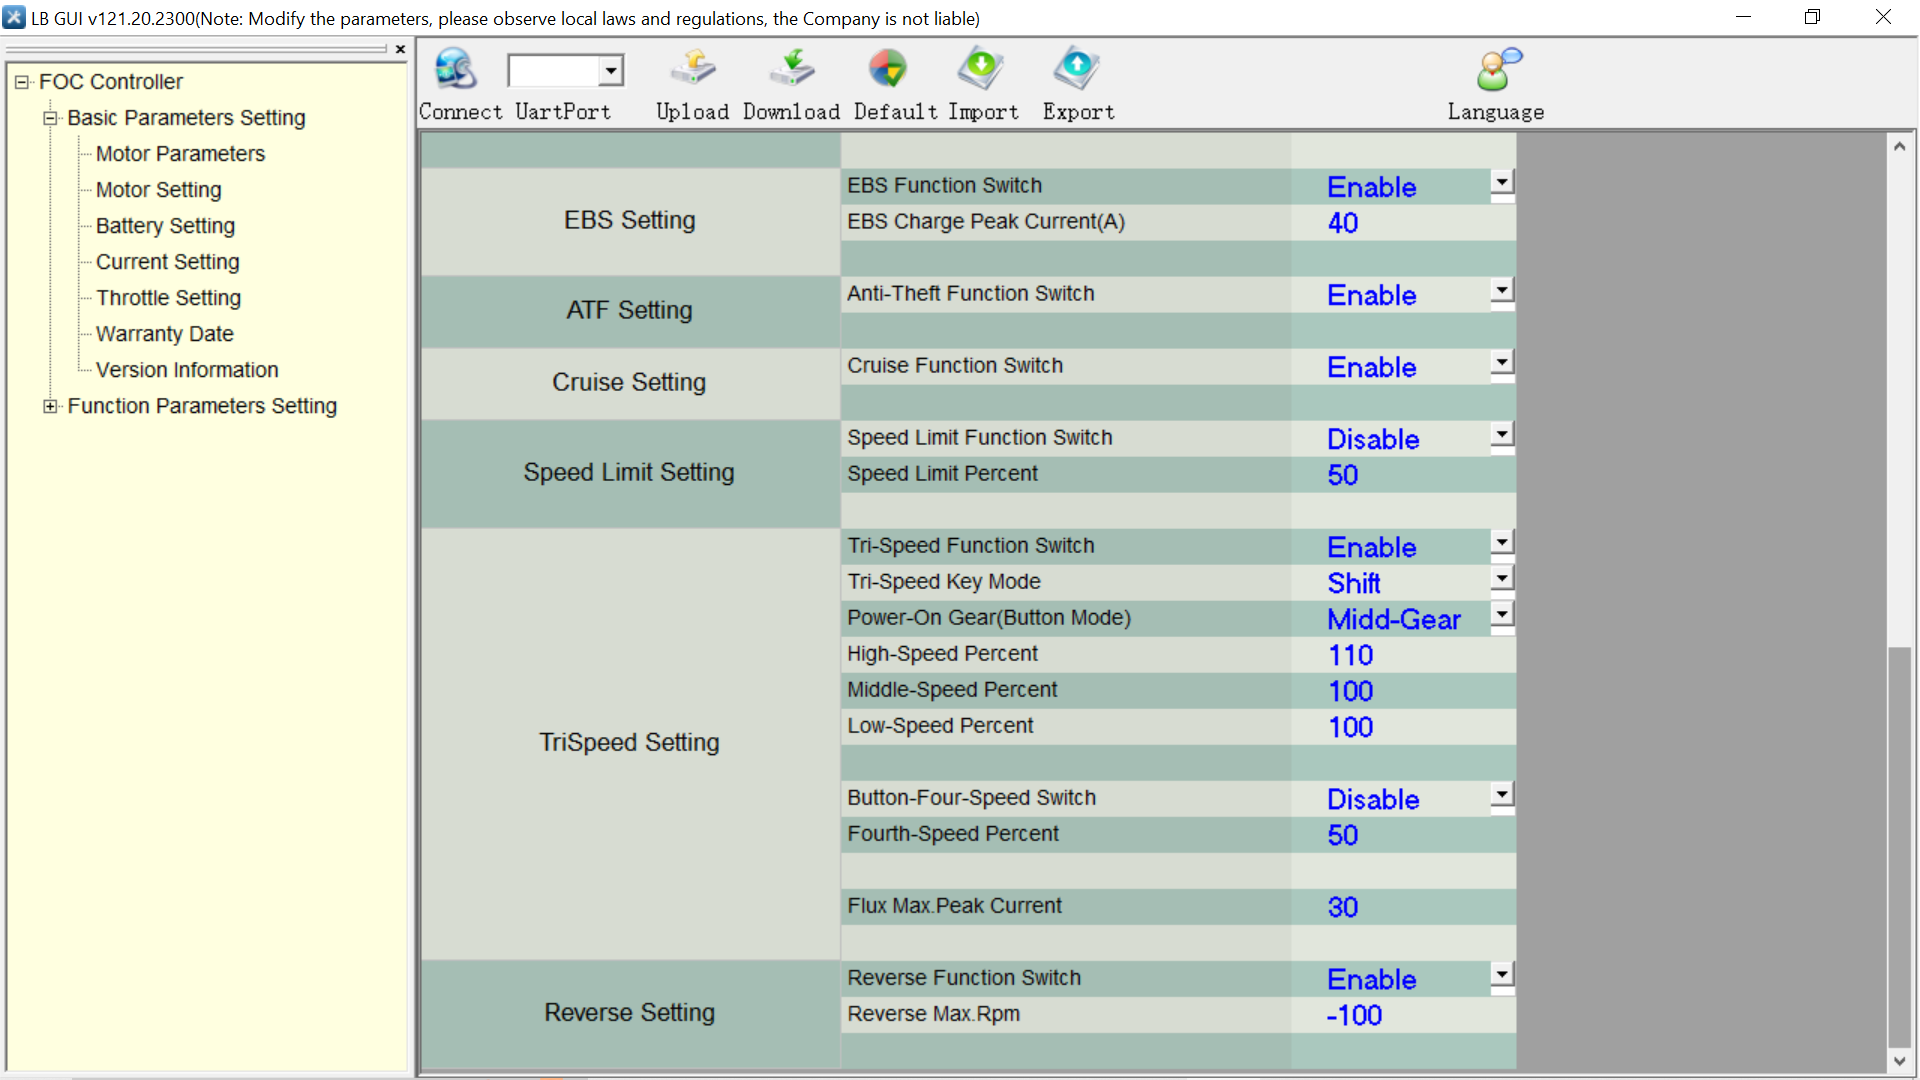
Task: Close the left tree panel with the X
Action: tap(400, 49)
